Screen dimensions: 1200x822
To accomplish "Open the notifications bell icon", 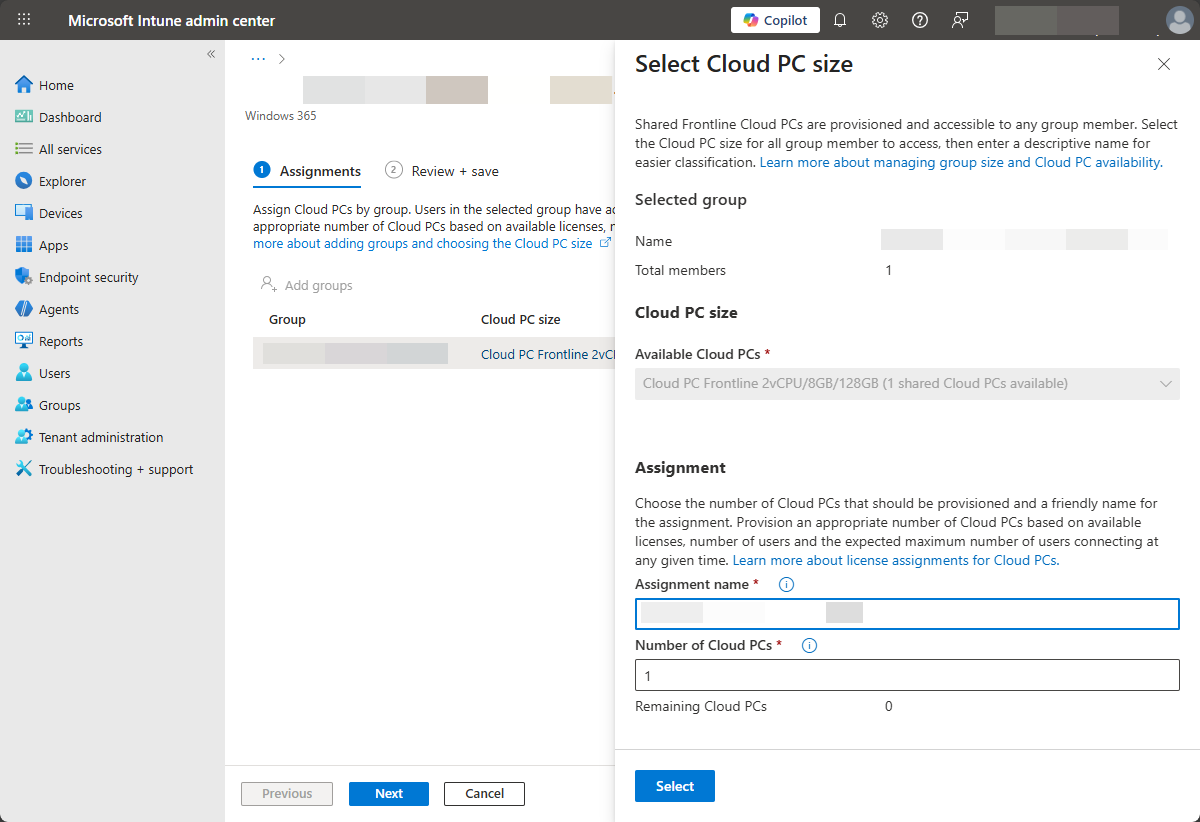I will tap(840, 20).
